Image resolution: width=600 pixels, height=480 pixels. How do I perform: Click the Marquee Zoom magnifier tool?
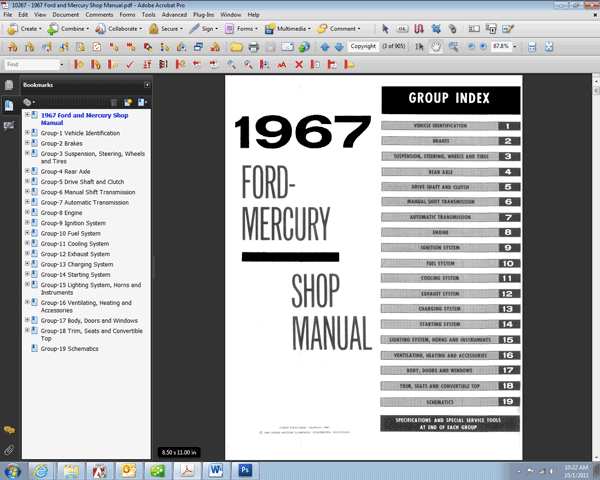[x=453, y=47]
